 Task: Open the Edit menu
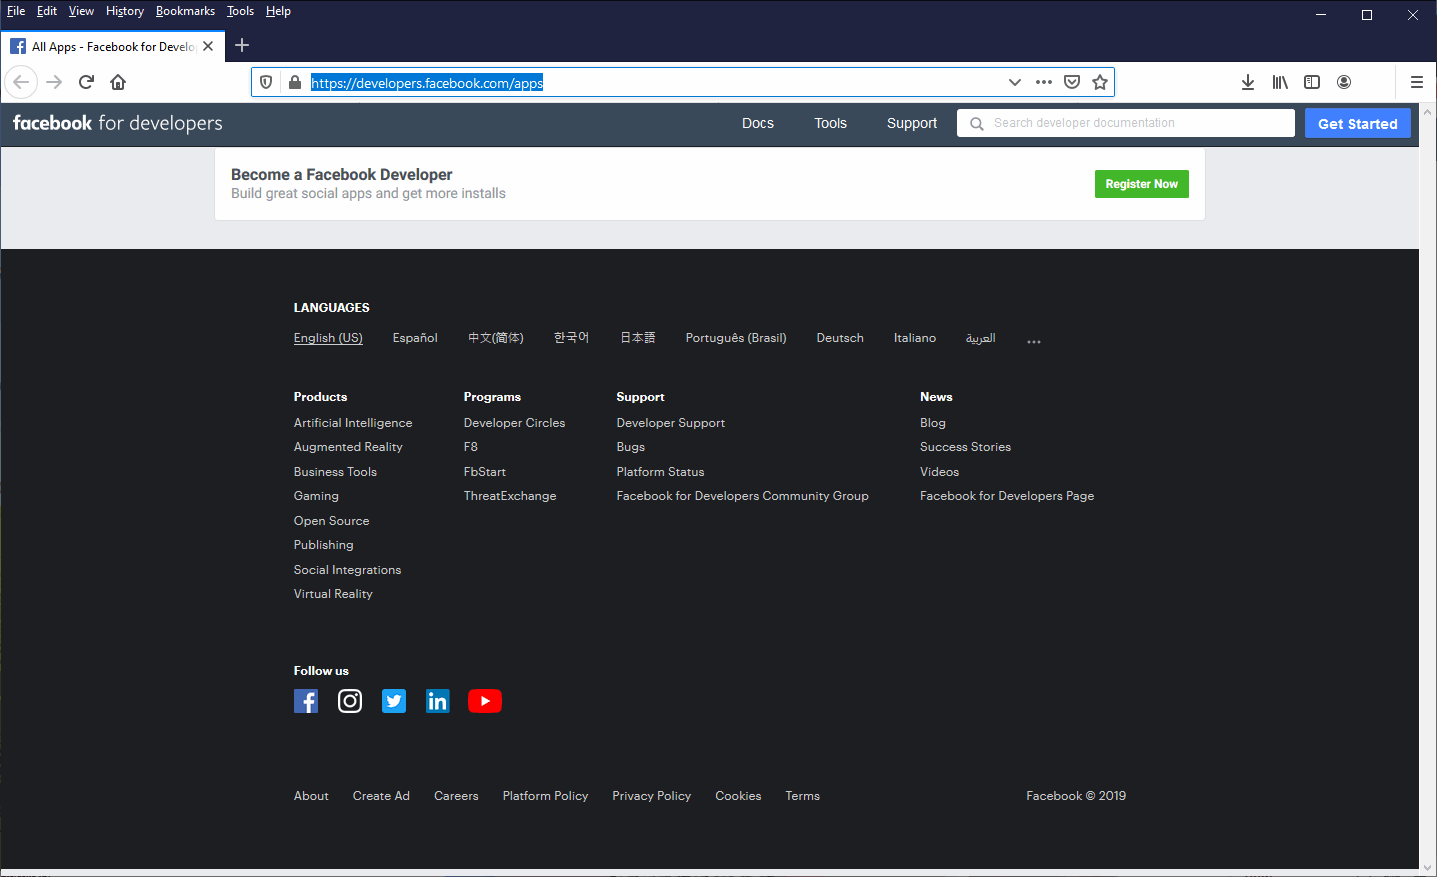[47, 11]
